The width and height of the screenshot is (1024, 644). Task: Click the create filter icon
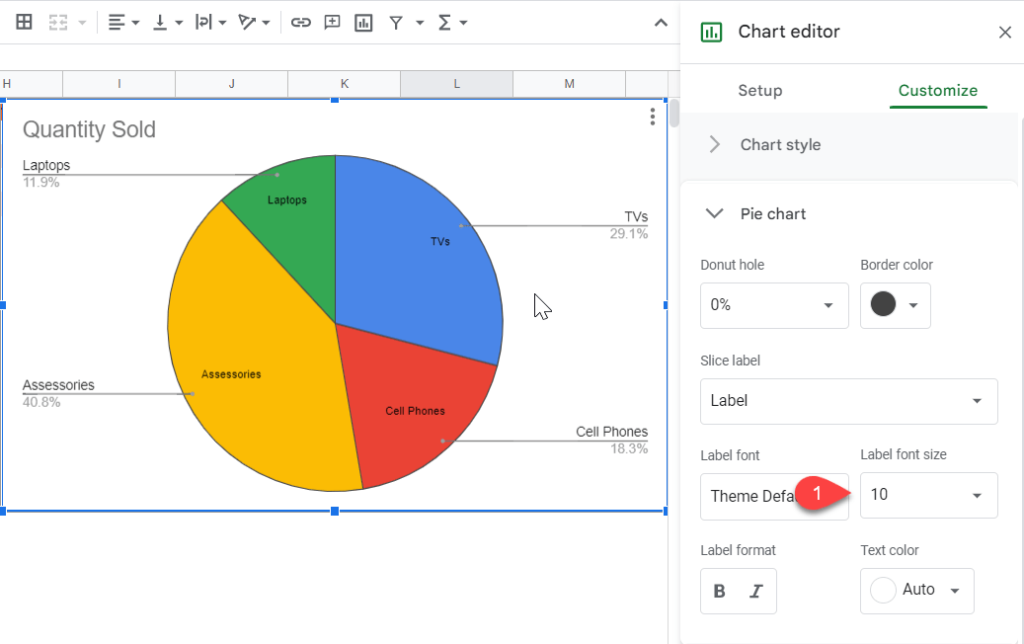pos(396,23)
